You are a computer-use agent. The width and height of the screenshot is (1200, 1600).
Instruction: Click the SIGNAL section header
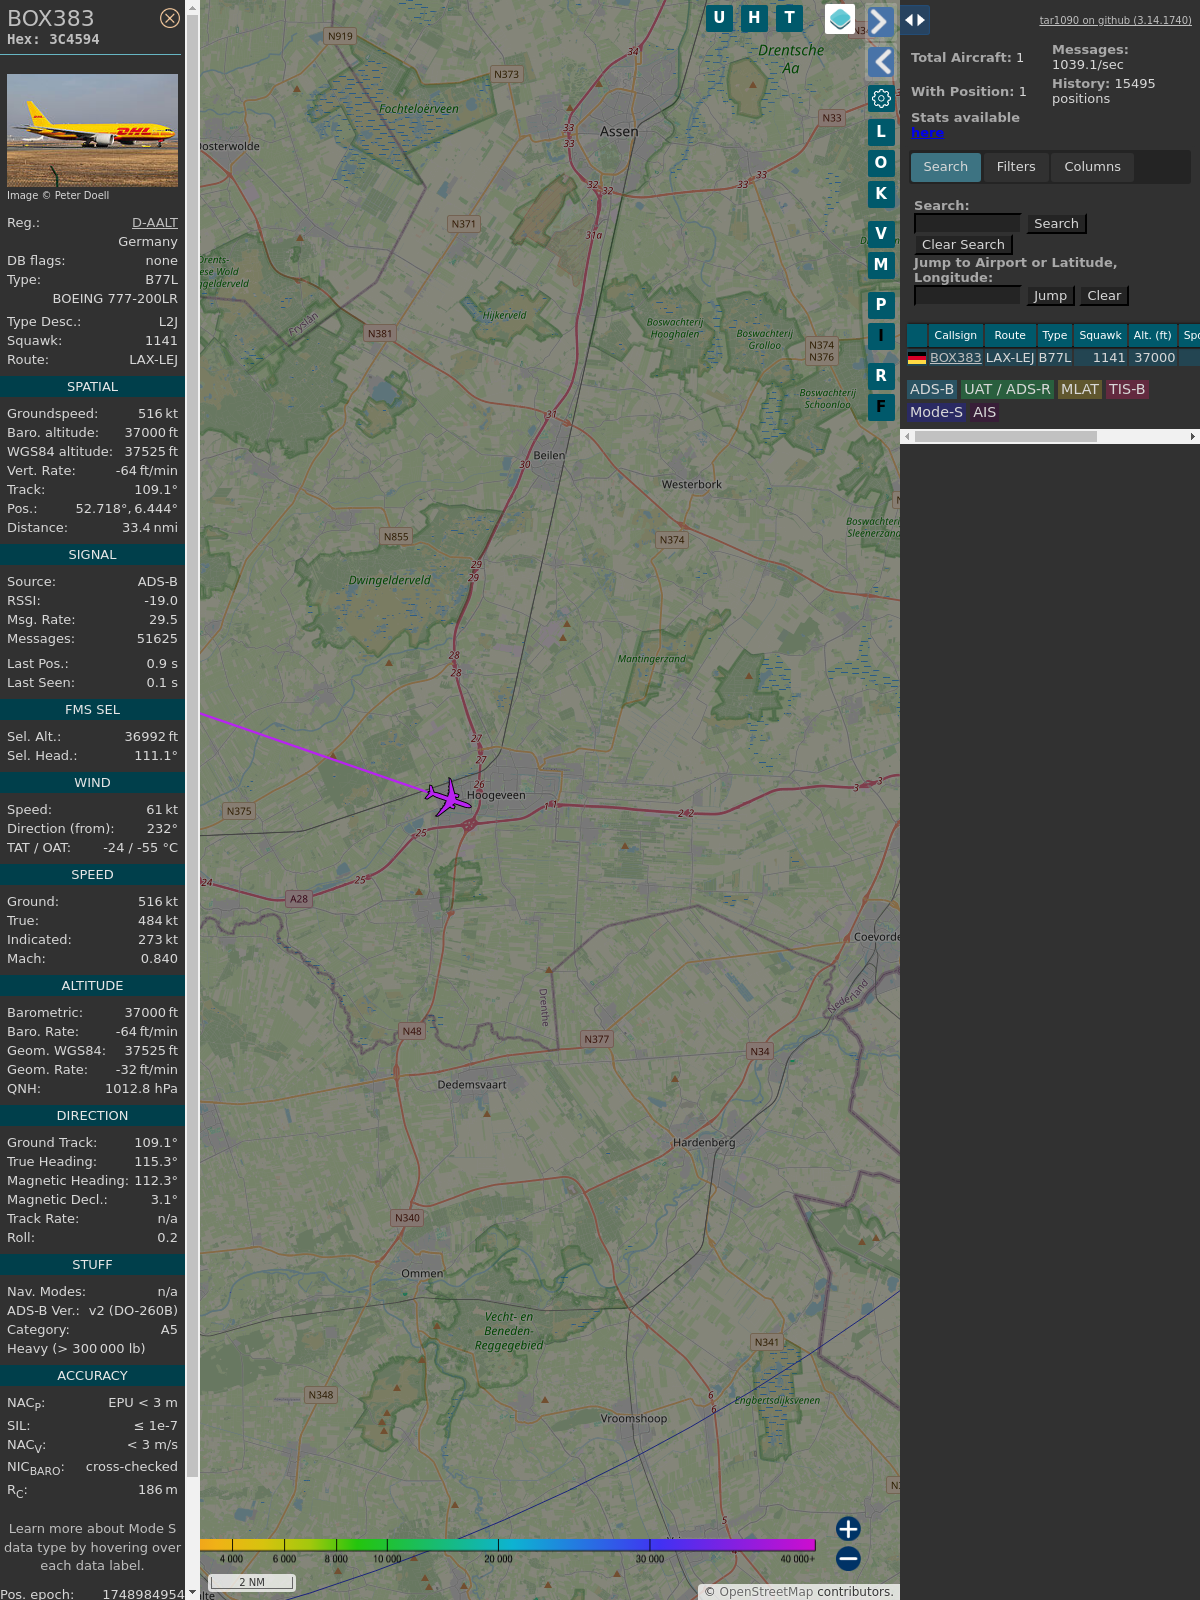coord(92,555)
